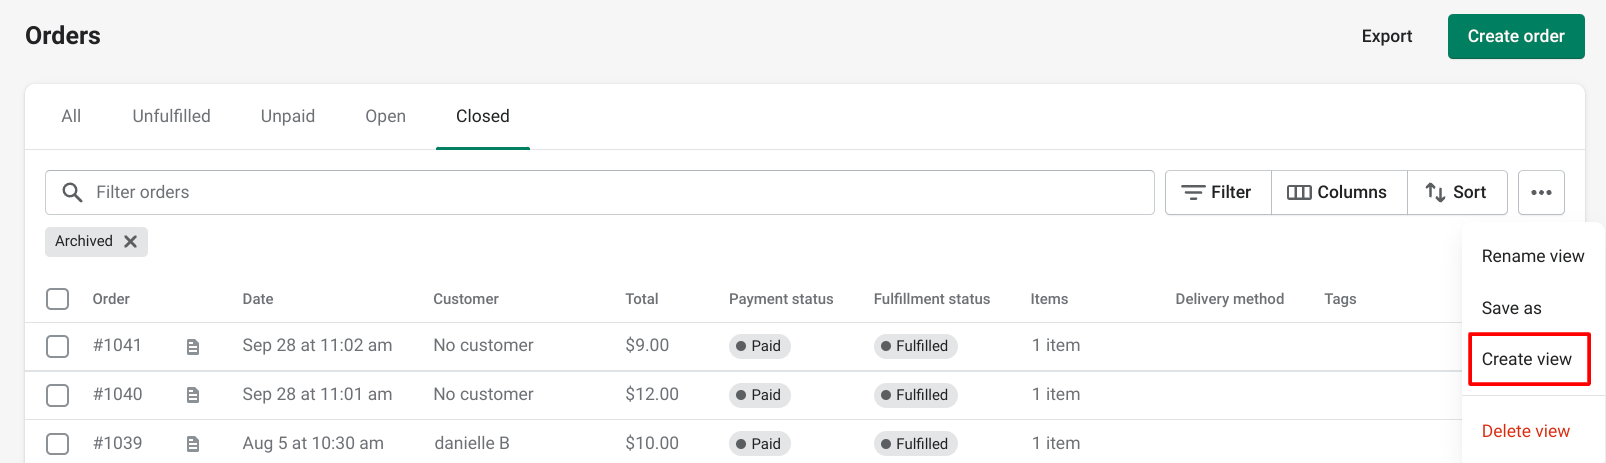Viewport: 1606px width, 463px height.
Task: Open the three-dot more actions menu
Action: coord(1541,192)
